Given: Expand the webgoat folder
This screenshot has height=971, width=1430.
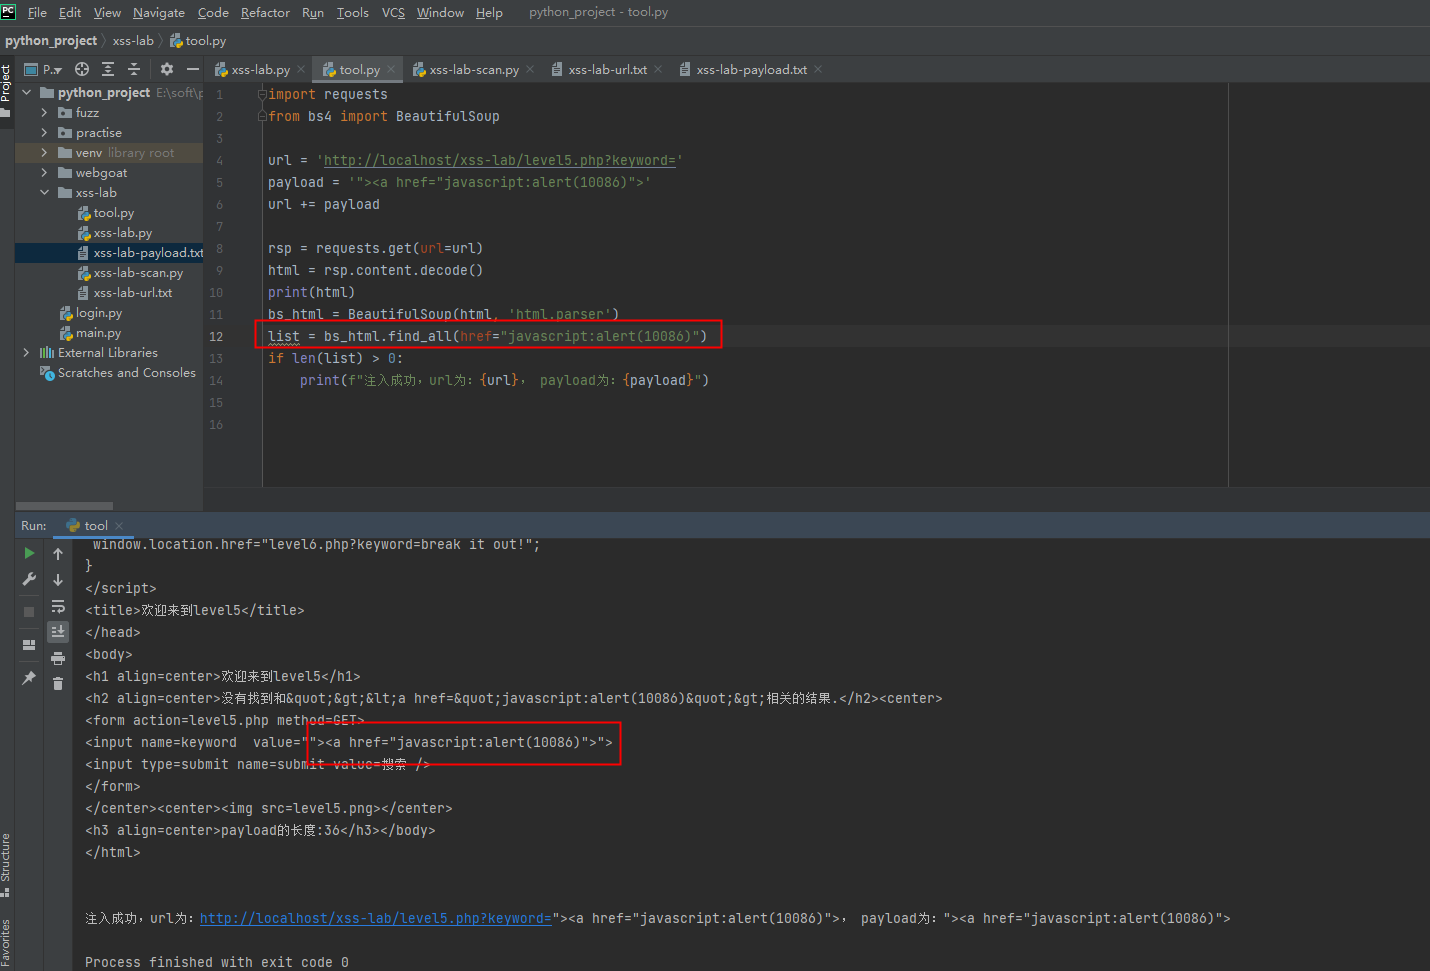Looking at the screenshot, I should coord(44,173).
